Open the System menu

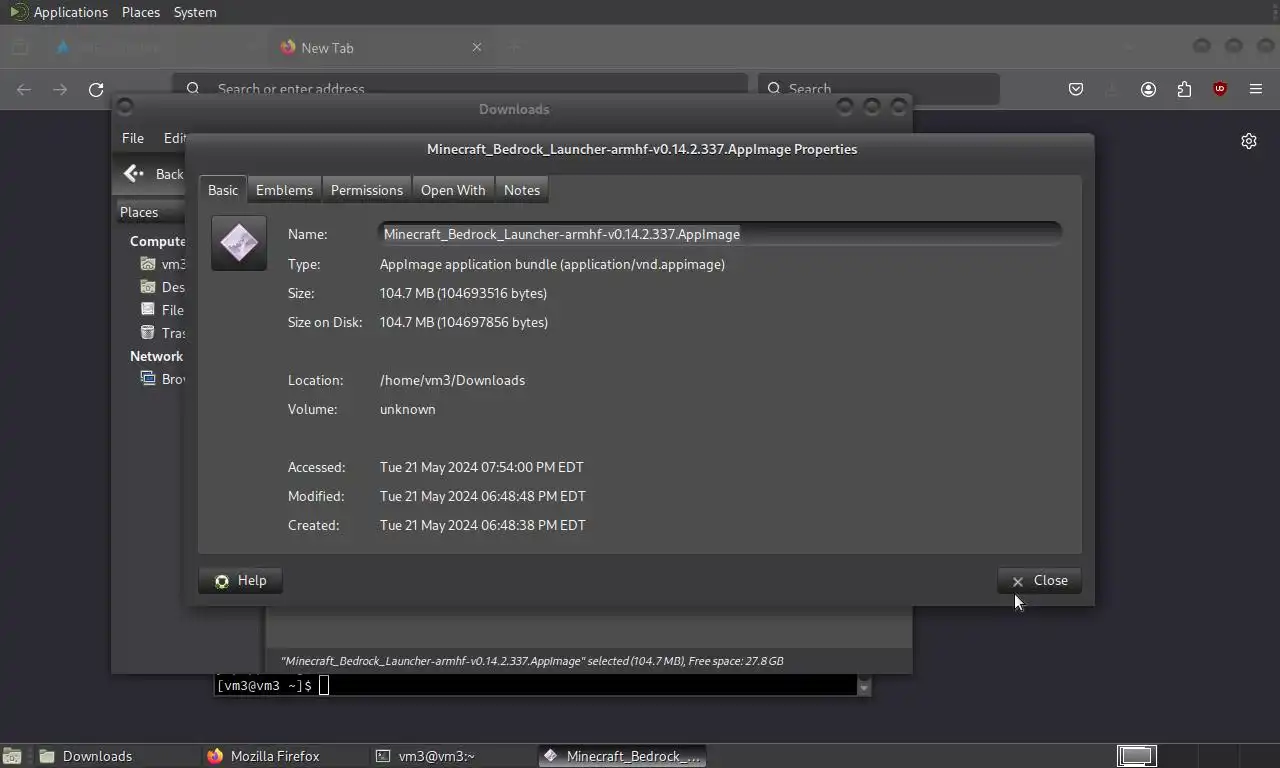(195, 12)
